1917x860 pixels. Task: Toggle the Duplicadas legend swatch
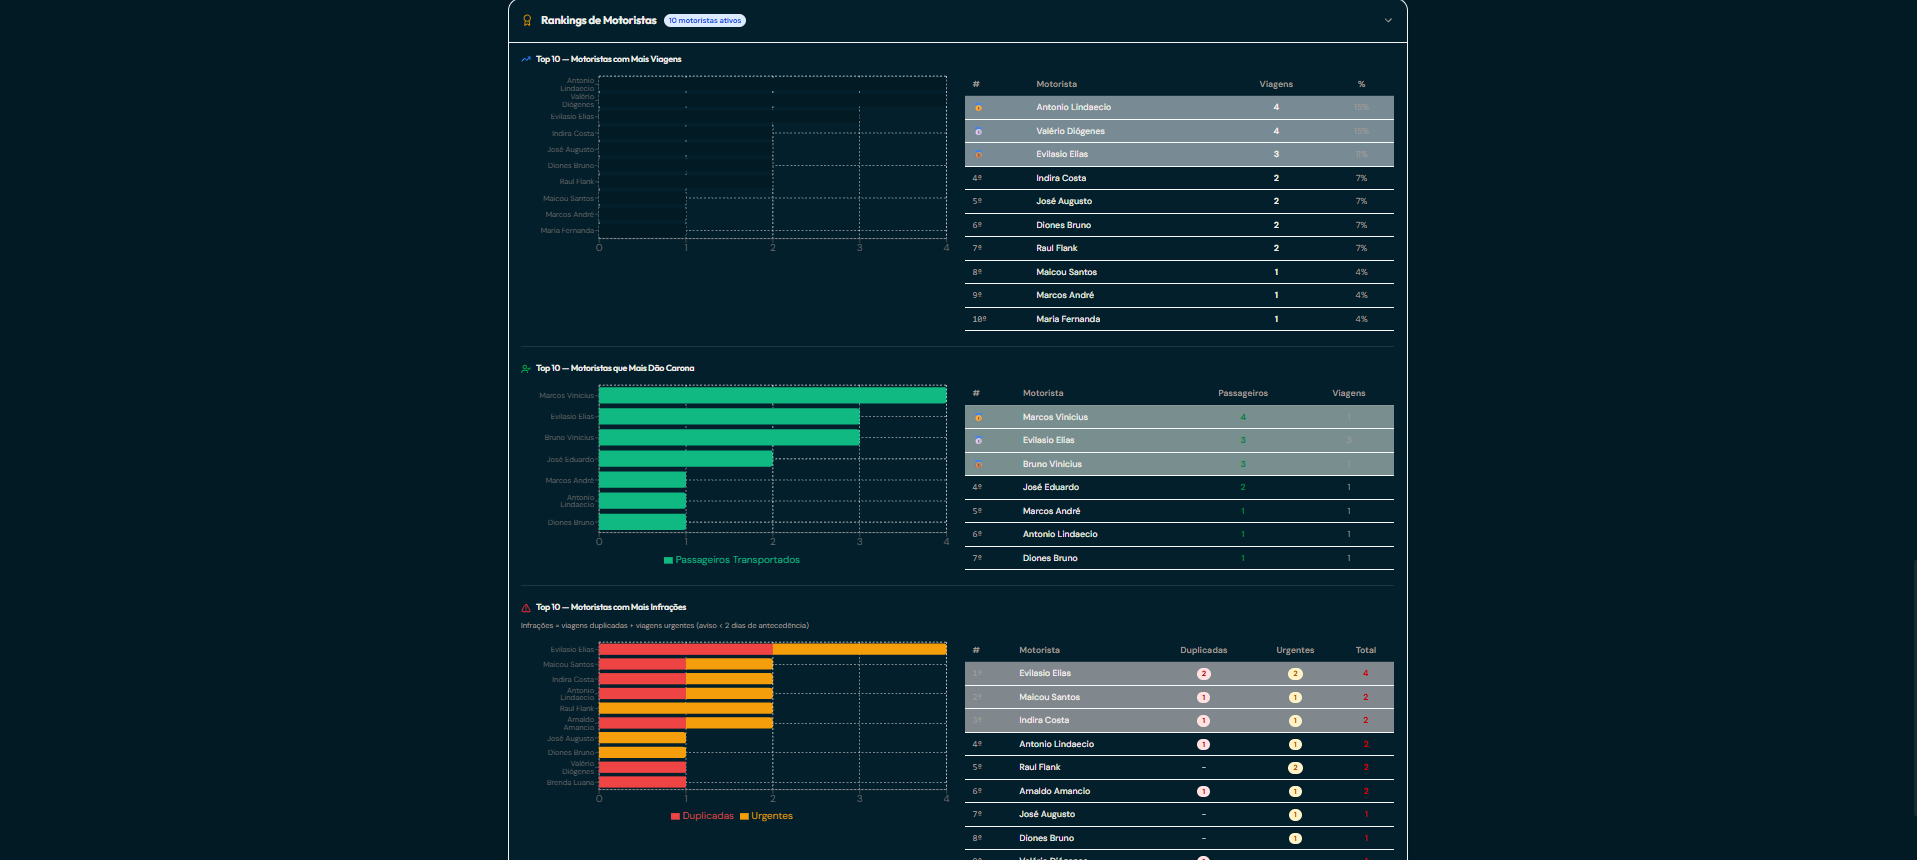(675, 816)
